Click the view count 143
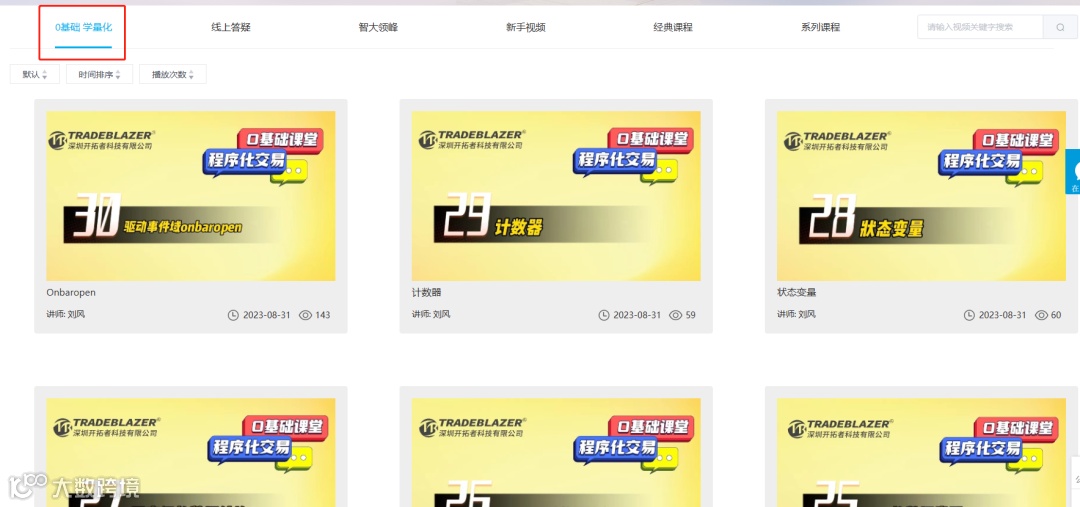This screenshot has width=1080, height=507. [x=322, y=315]
